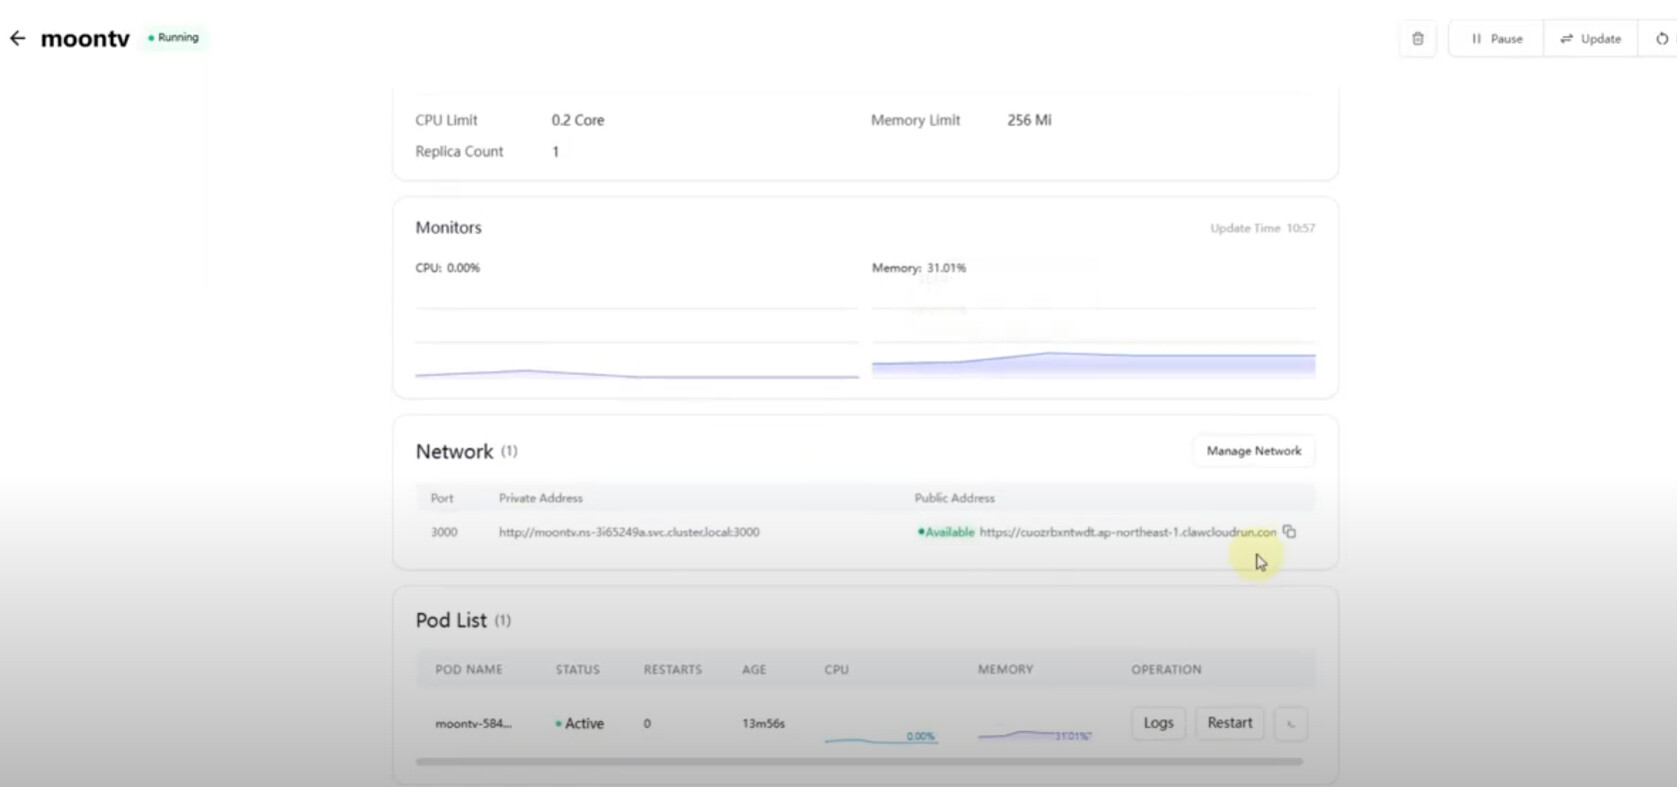Click the Network section heading
Screen dimensions: 1677x787
click(x=455, y=452)
